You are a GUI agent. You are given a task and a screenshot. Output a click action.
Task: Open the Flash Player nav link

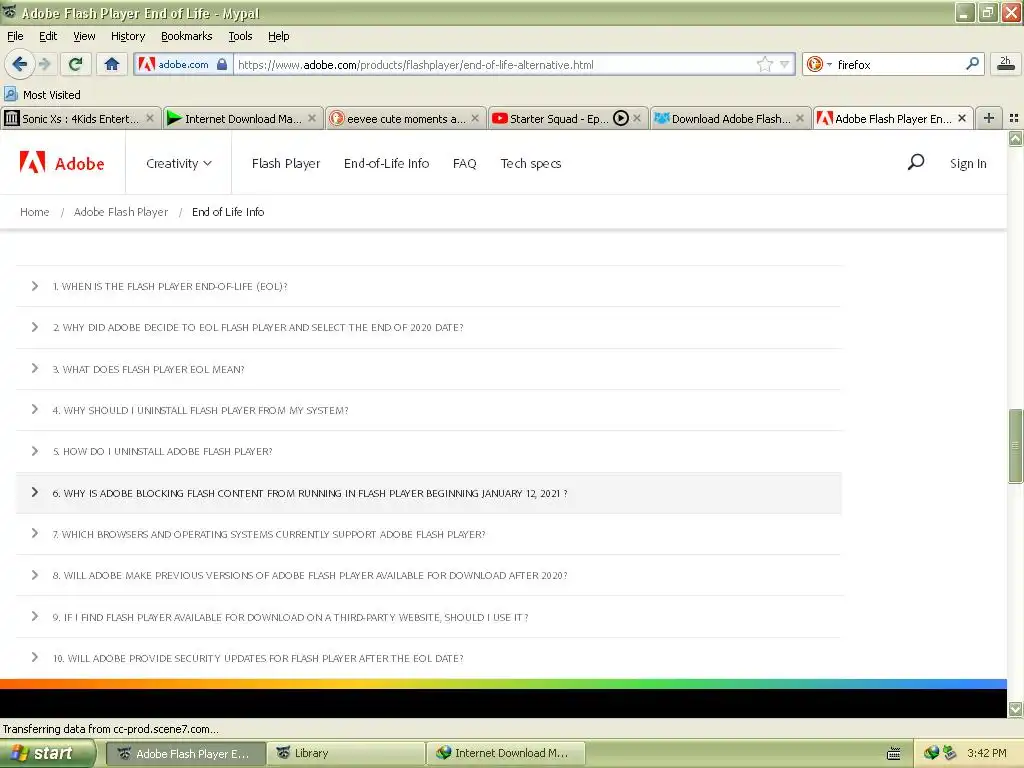[x=286, y=163]
